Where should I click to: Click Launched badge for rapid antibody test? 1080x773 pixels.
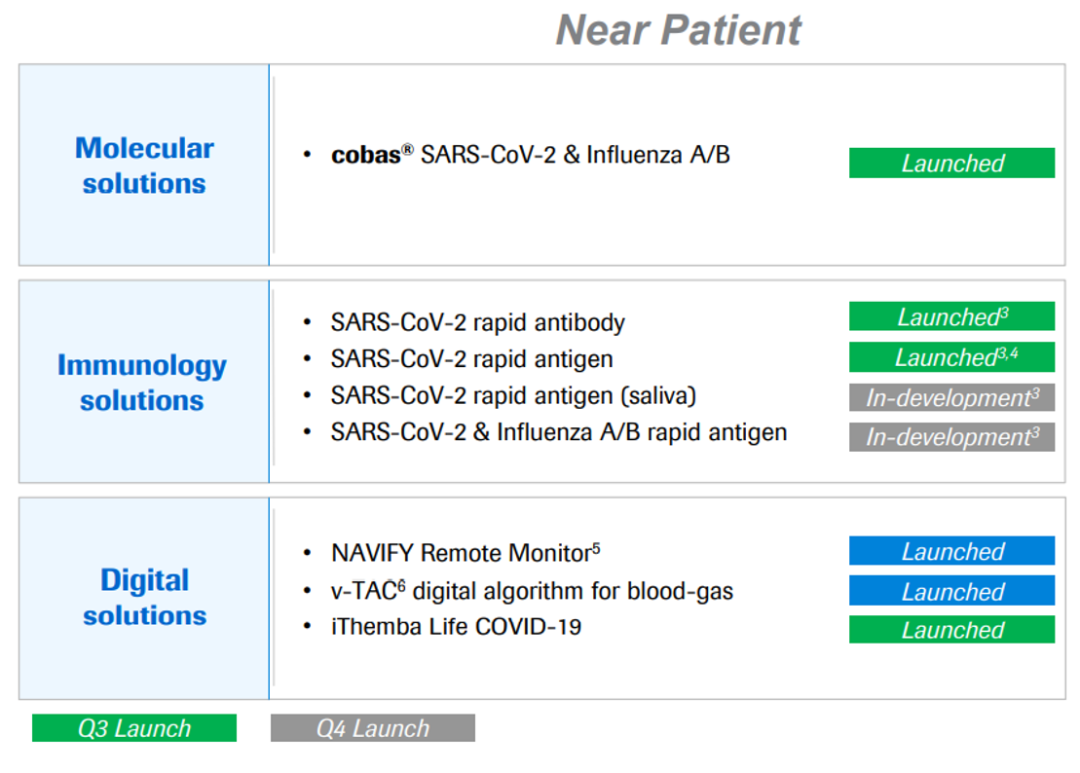pyautogui.click(x=951, y=317)
